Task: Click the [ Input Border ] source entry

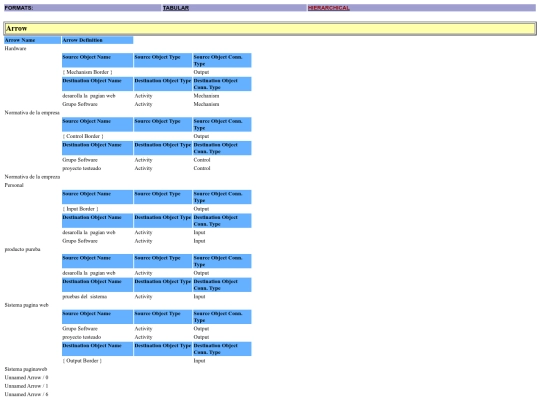Action: (80, 209)
